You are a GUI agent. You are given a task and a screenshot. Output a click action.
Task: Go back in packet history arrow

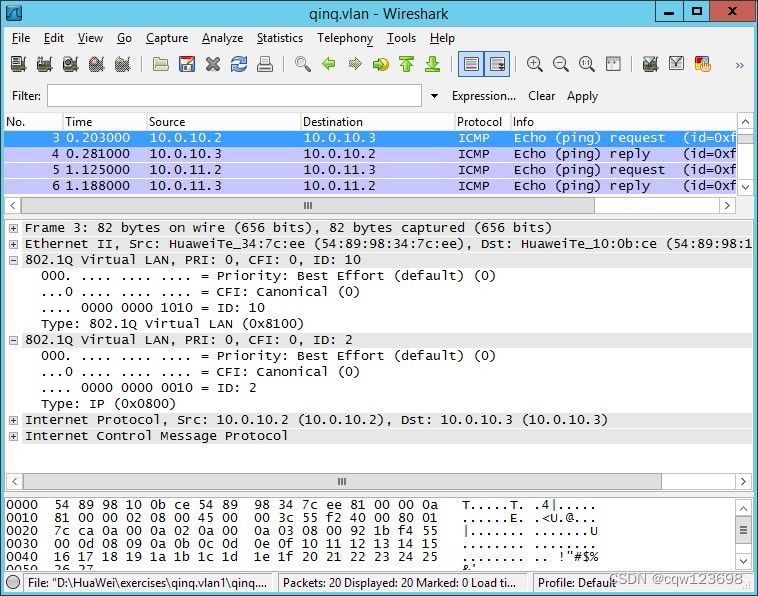[x=329, y=64]
